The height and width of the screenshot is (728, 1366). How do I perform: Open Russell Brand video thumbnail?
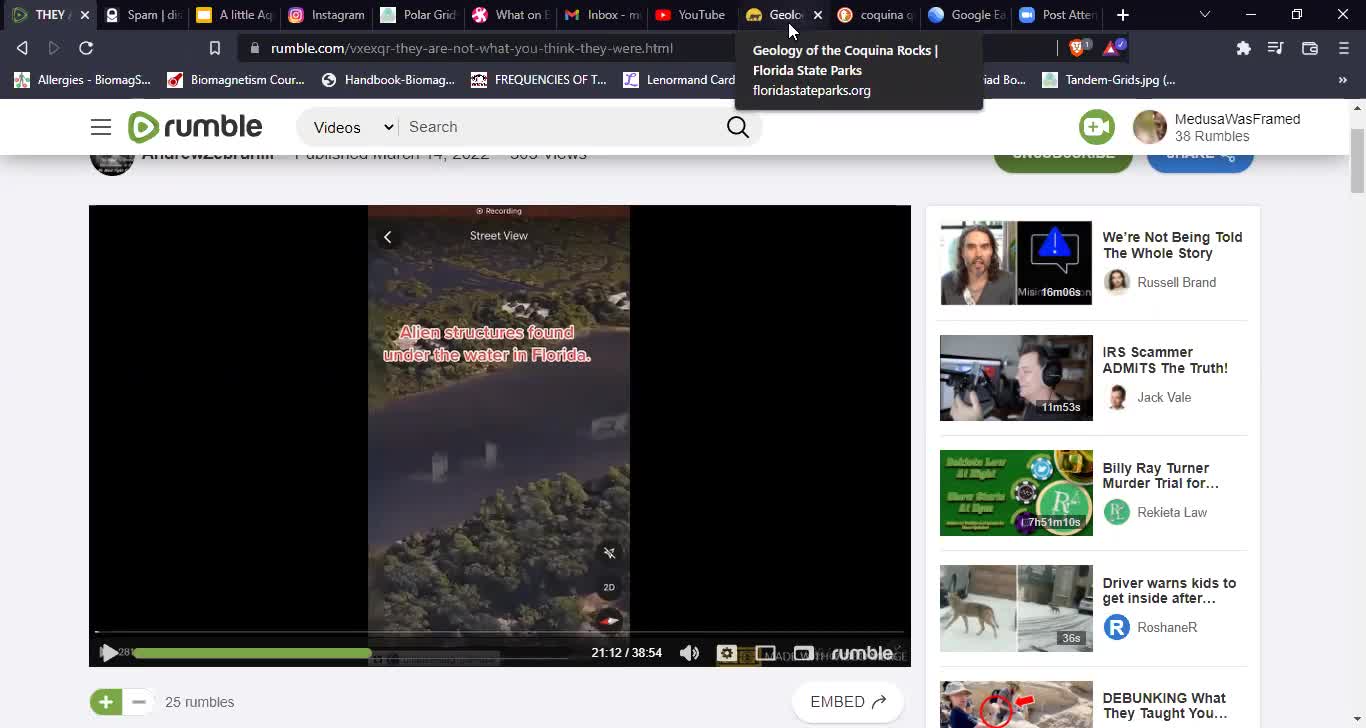pyautogui.click(x=1016, y=263)
